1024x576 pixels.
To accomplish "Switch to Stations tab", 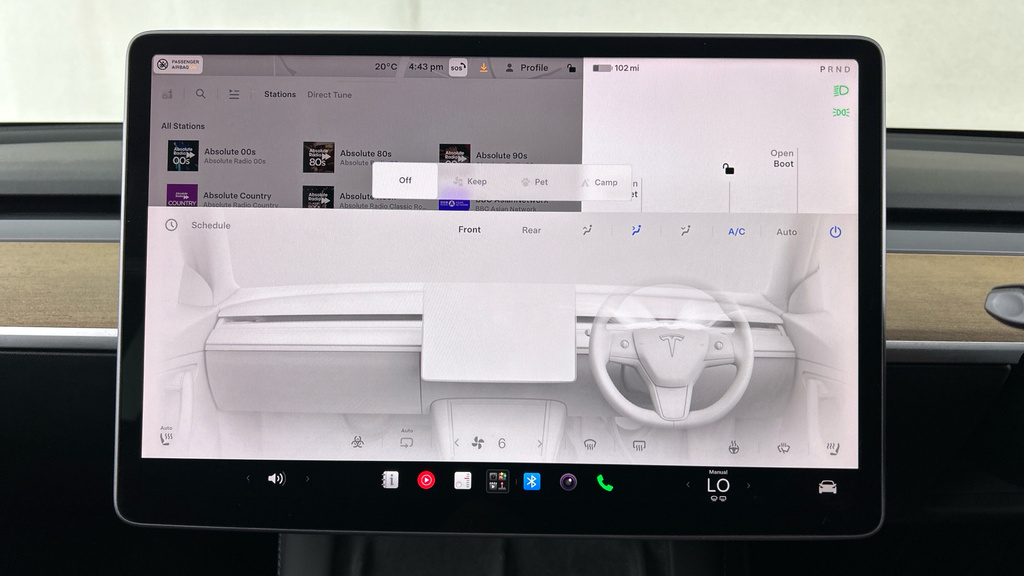I will (x=280, y=94).
